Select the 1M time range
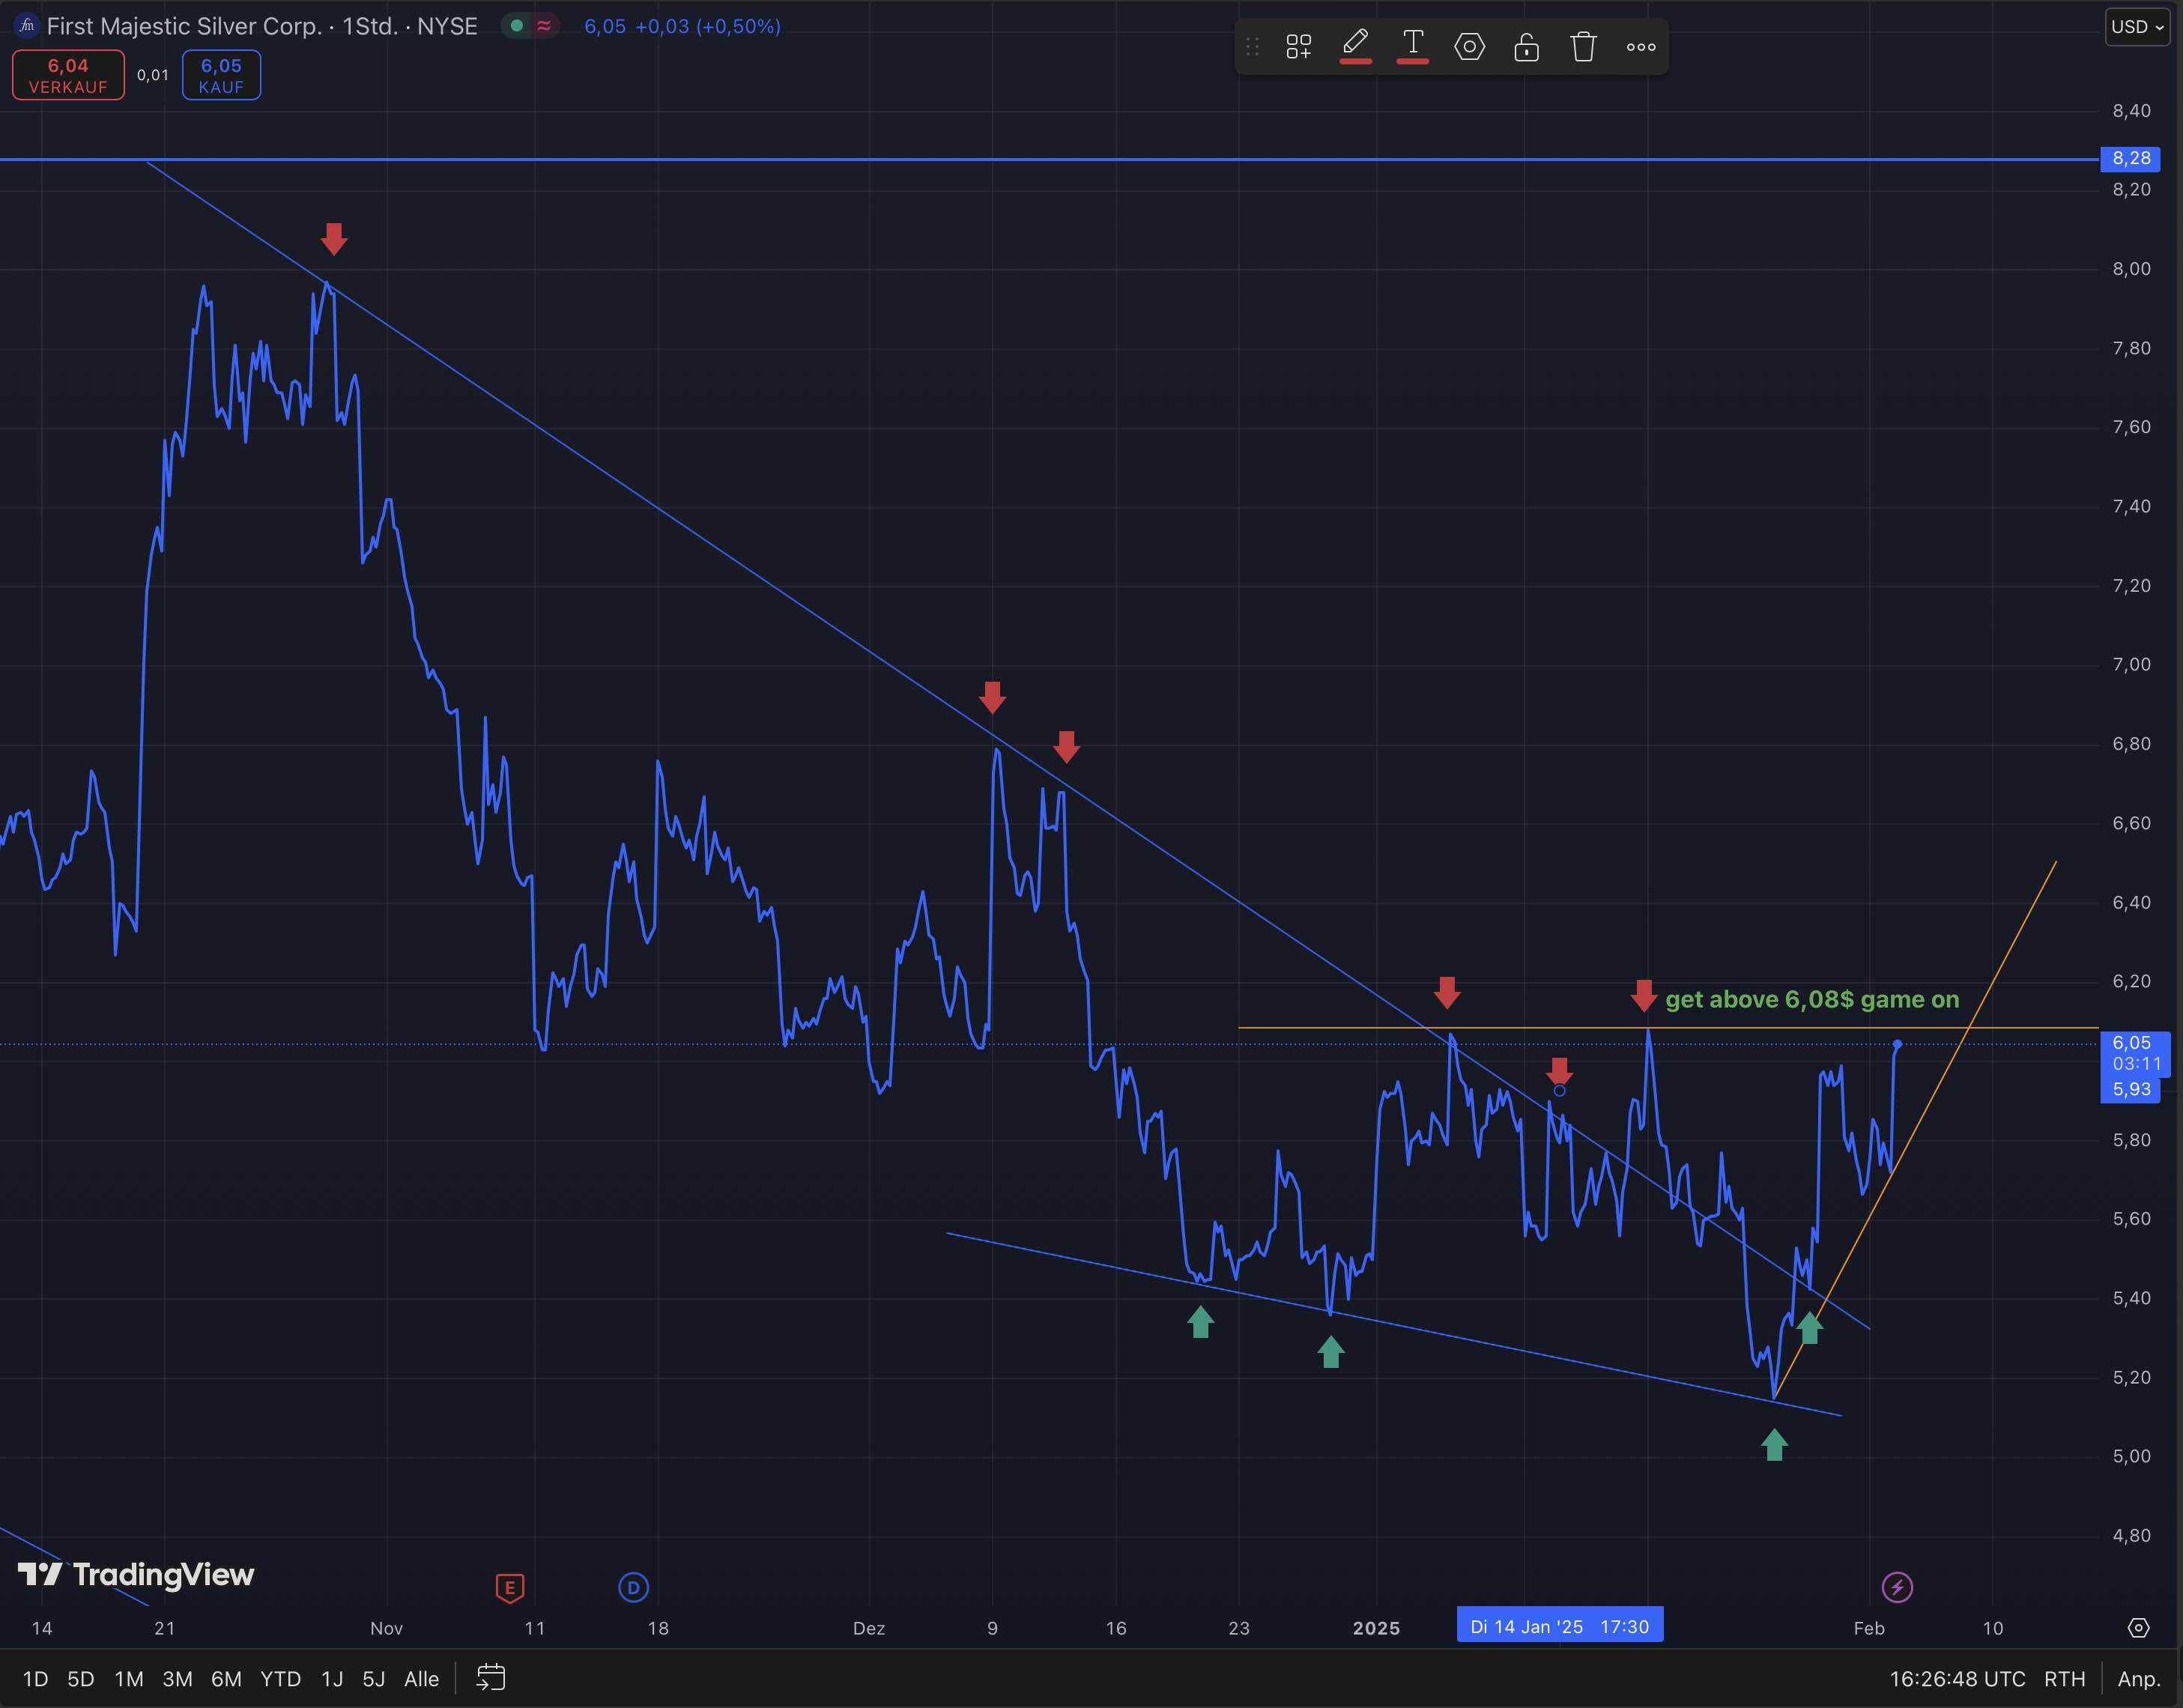This screenshot has width=2183, height=1708. pos(129,1679)
